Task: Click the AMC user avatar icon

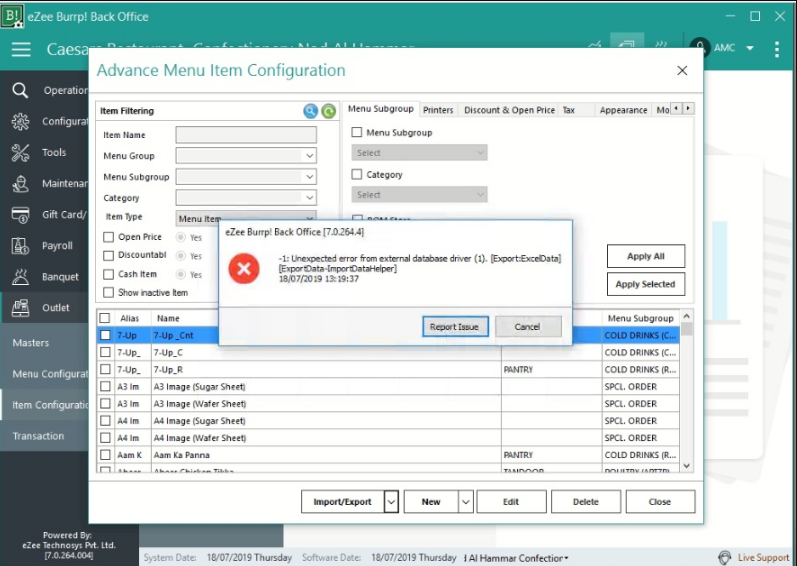Action: point(700,48)
